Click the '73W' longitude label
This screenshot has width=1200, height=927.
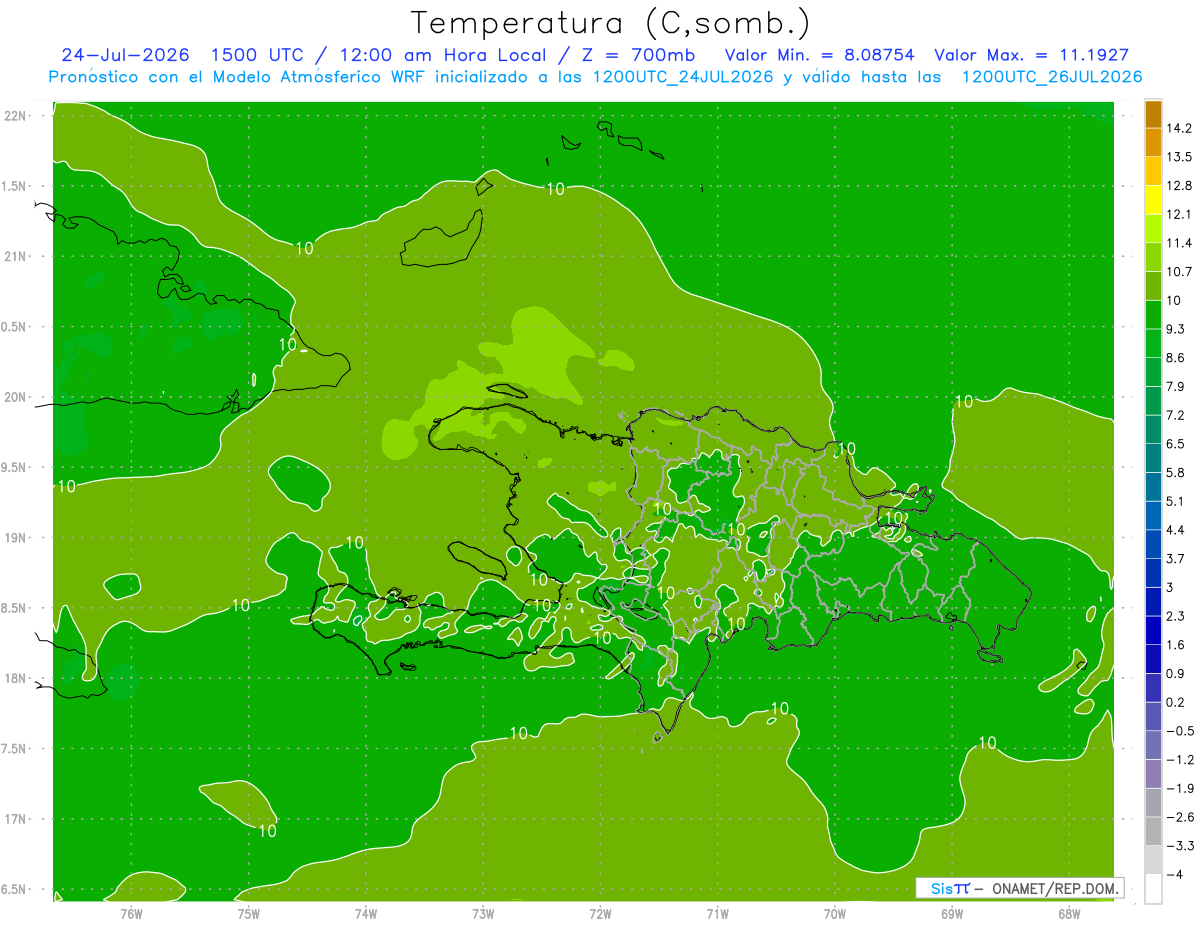[x=483, y=914]
